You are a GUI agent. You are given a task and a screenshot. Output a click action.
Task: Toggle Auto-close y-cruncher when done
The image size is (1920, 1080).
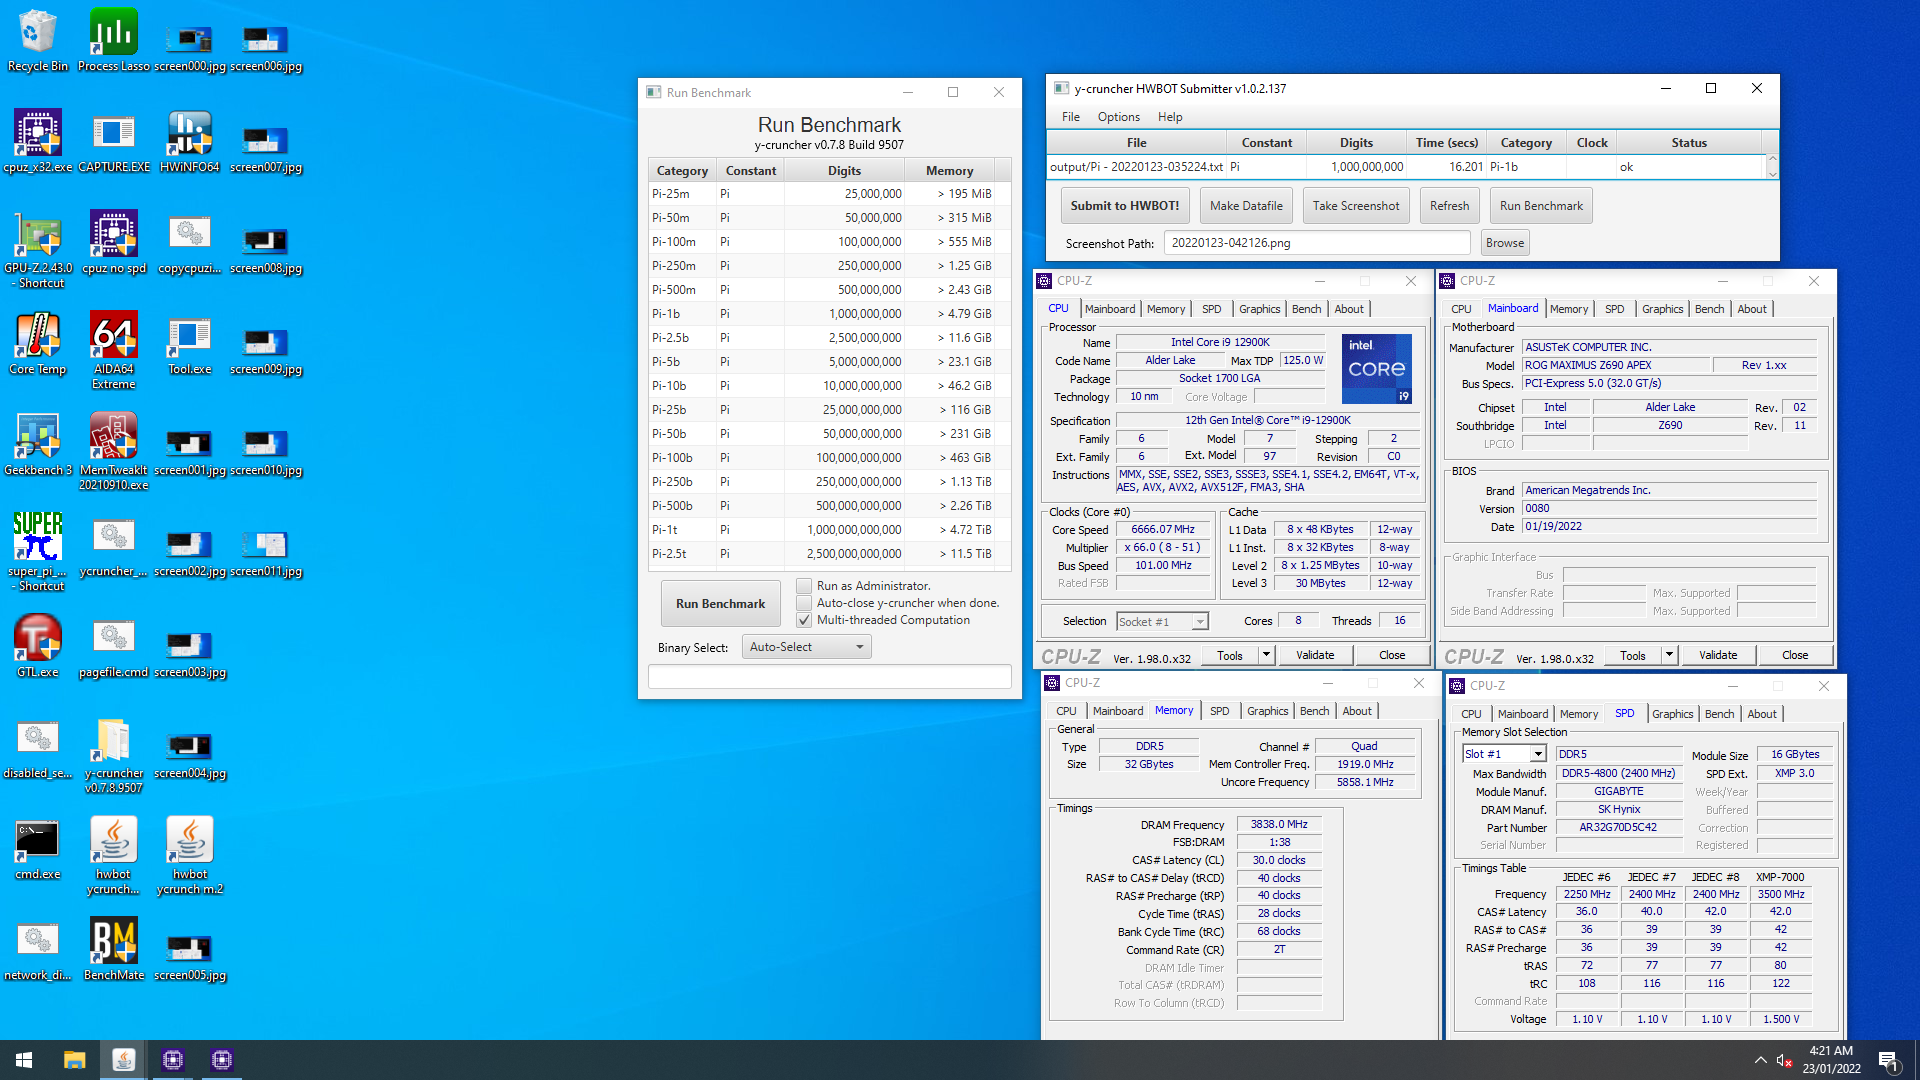tap(804, 603)
